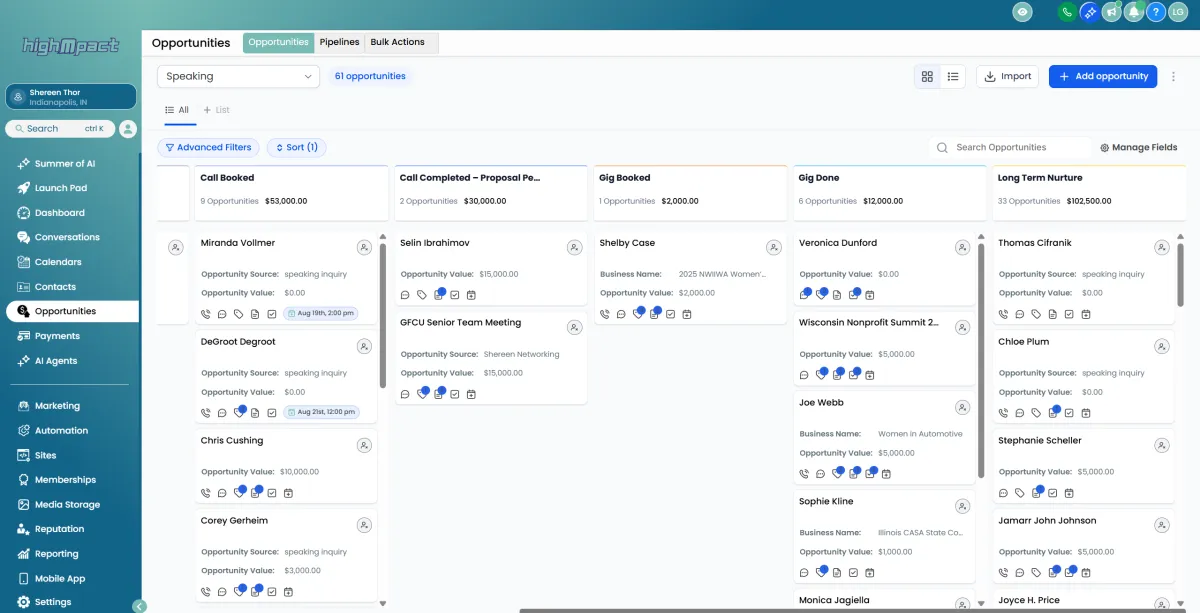Open the Speaking pipeline dropdown

pos(238,76)
